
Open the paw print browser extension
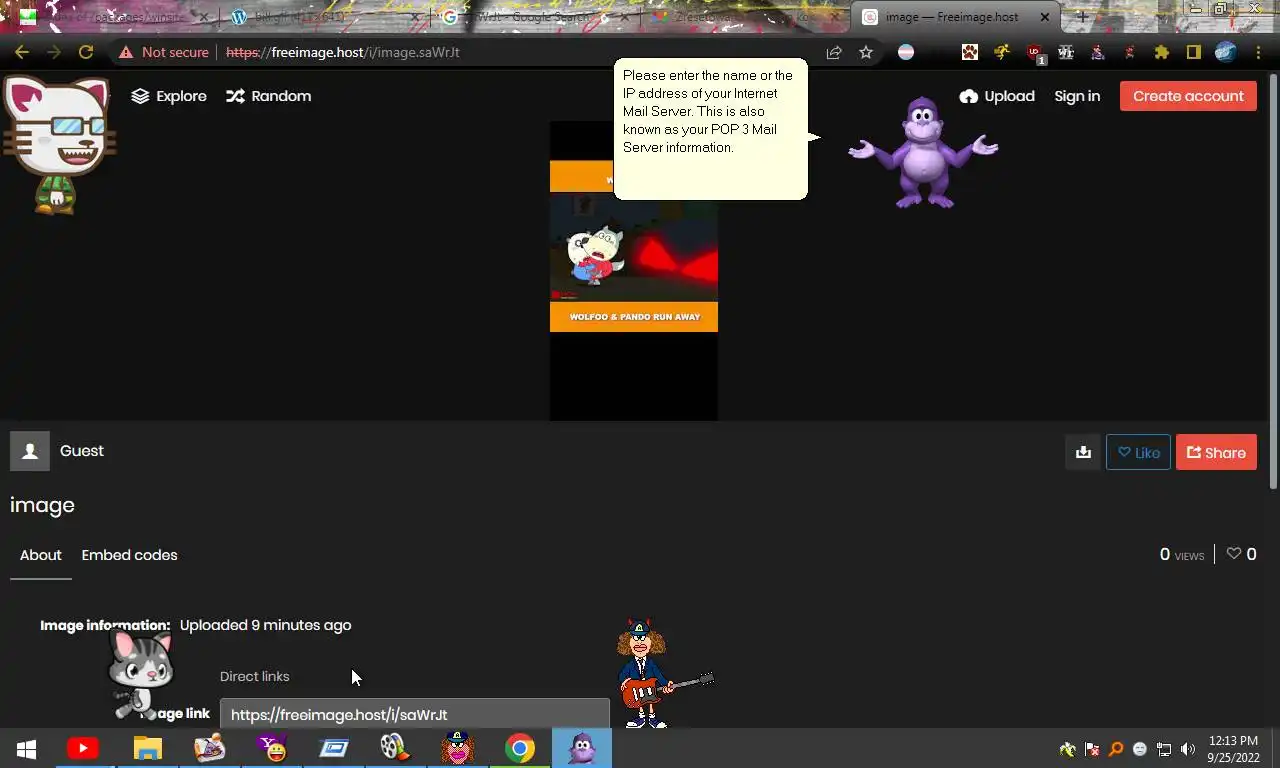[x=970, y=52]
